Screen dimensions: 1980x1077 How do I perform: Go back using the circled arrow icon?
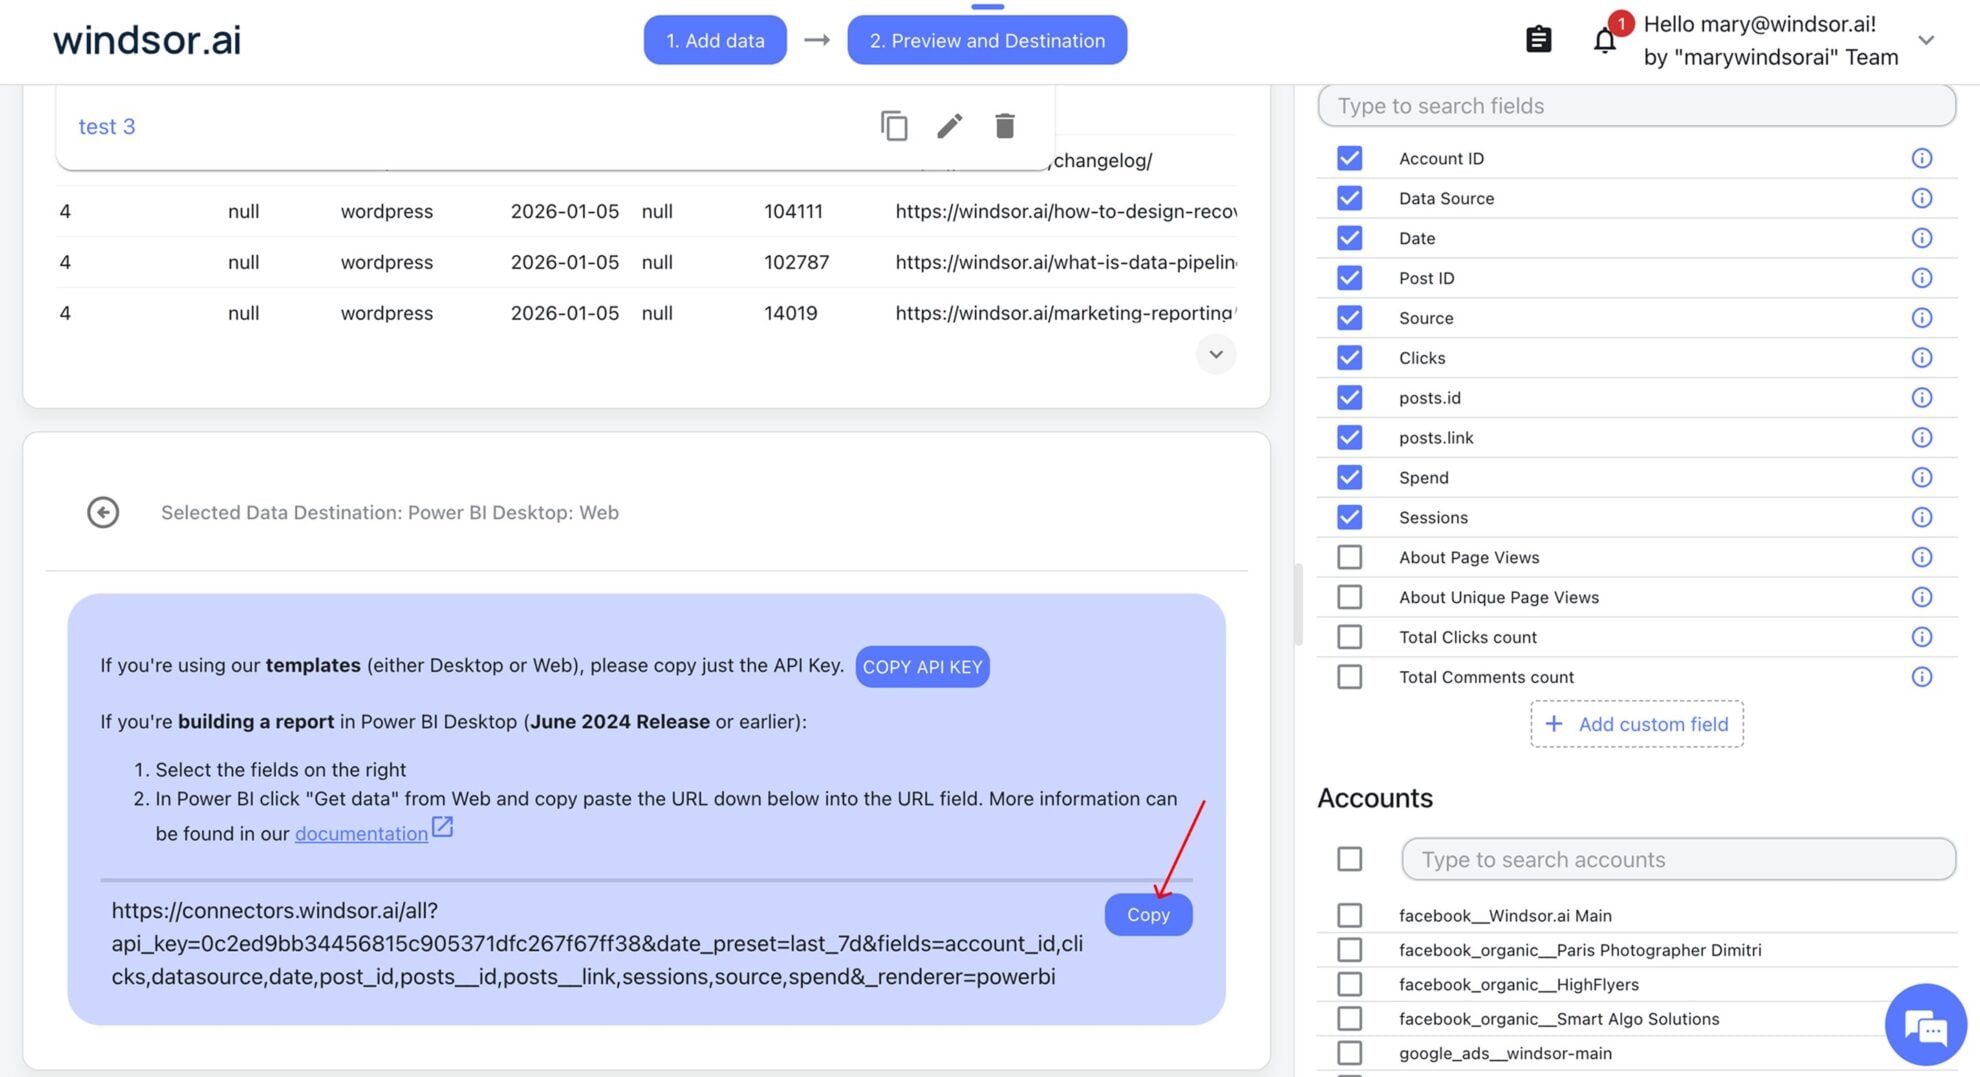pyautogui.click(x=103, y=512)
